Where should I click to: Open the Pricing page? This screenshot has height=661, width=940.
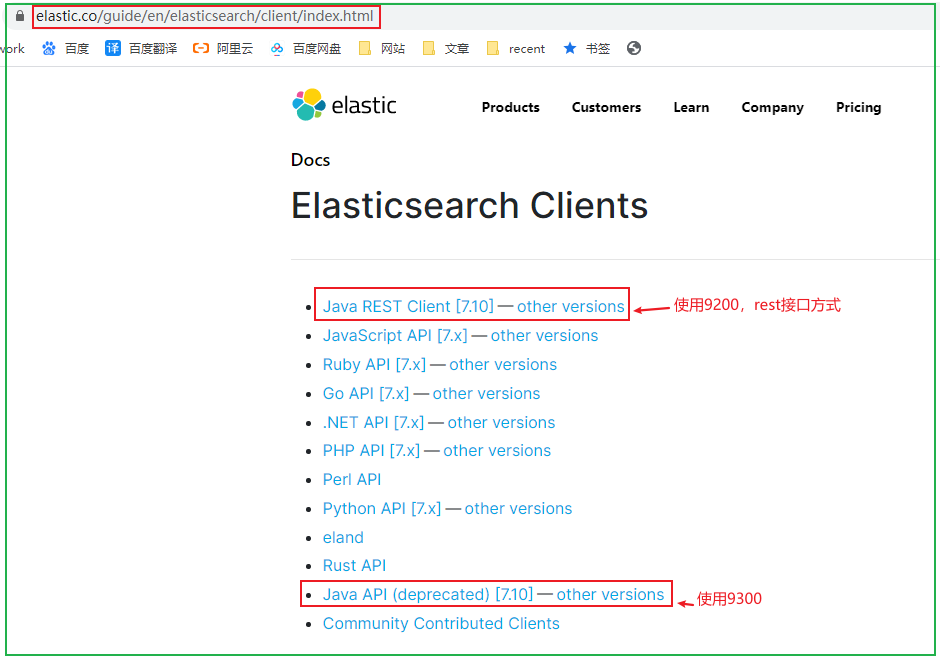pos(858,108)
